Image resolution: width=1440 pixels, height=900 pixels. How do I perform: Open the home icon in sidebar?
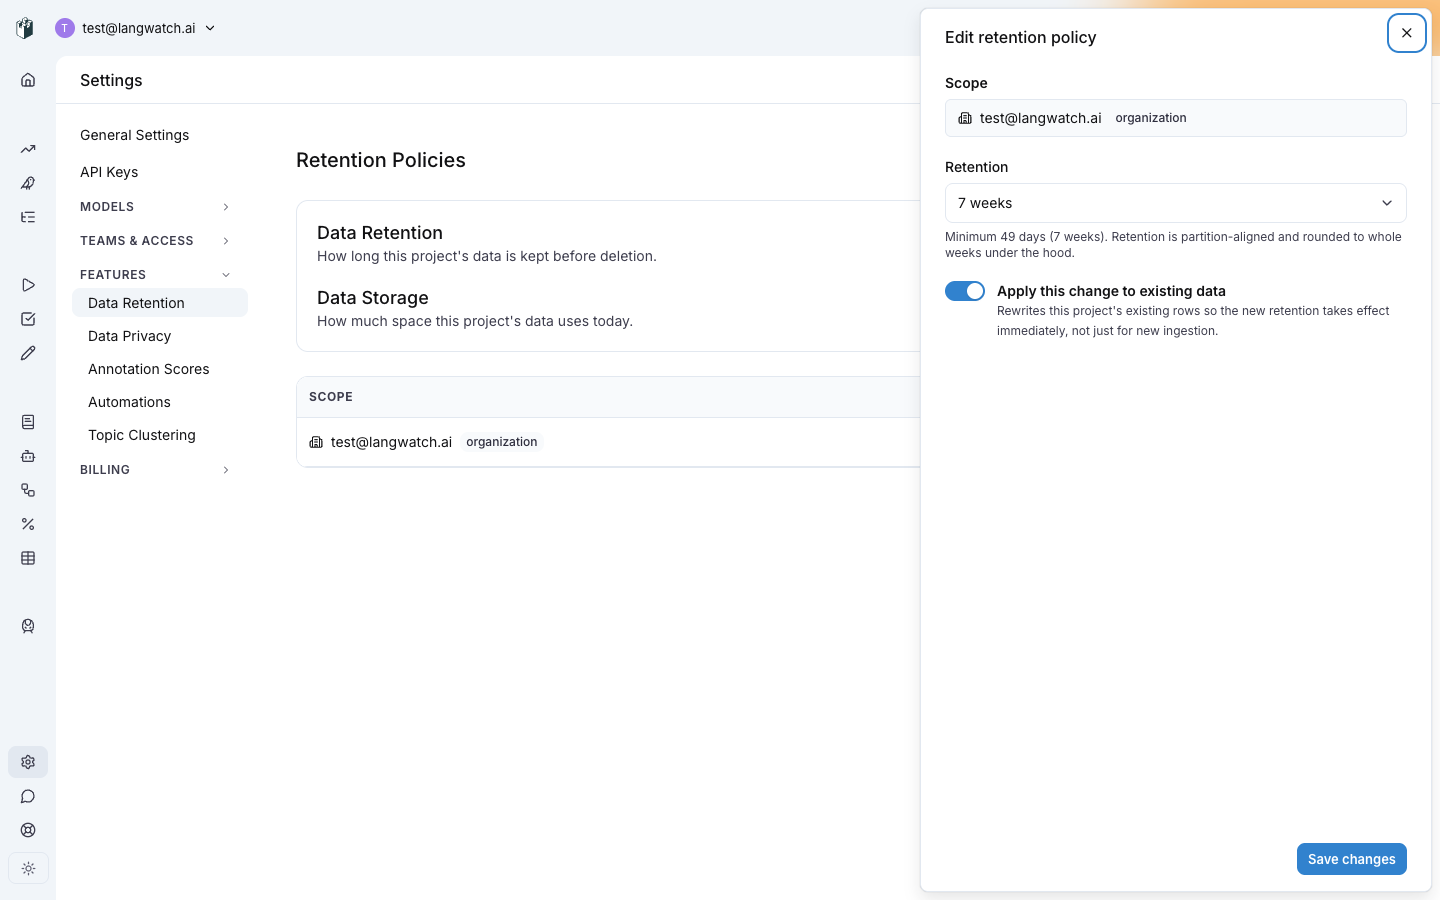(x=28, y=80)
